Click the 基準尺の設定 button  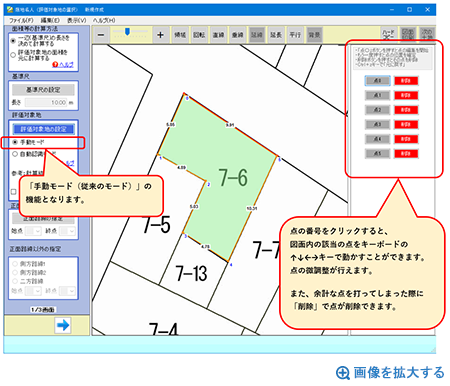(43, 90)
